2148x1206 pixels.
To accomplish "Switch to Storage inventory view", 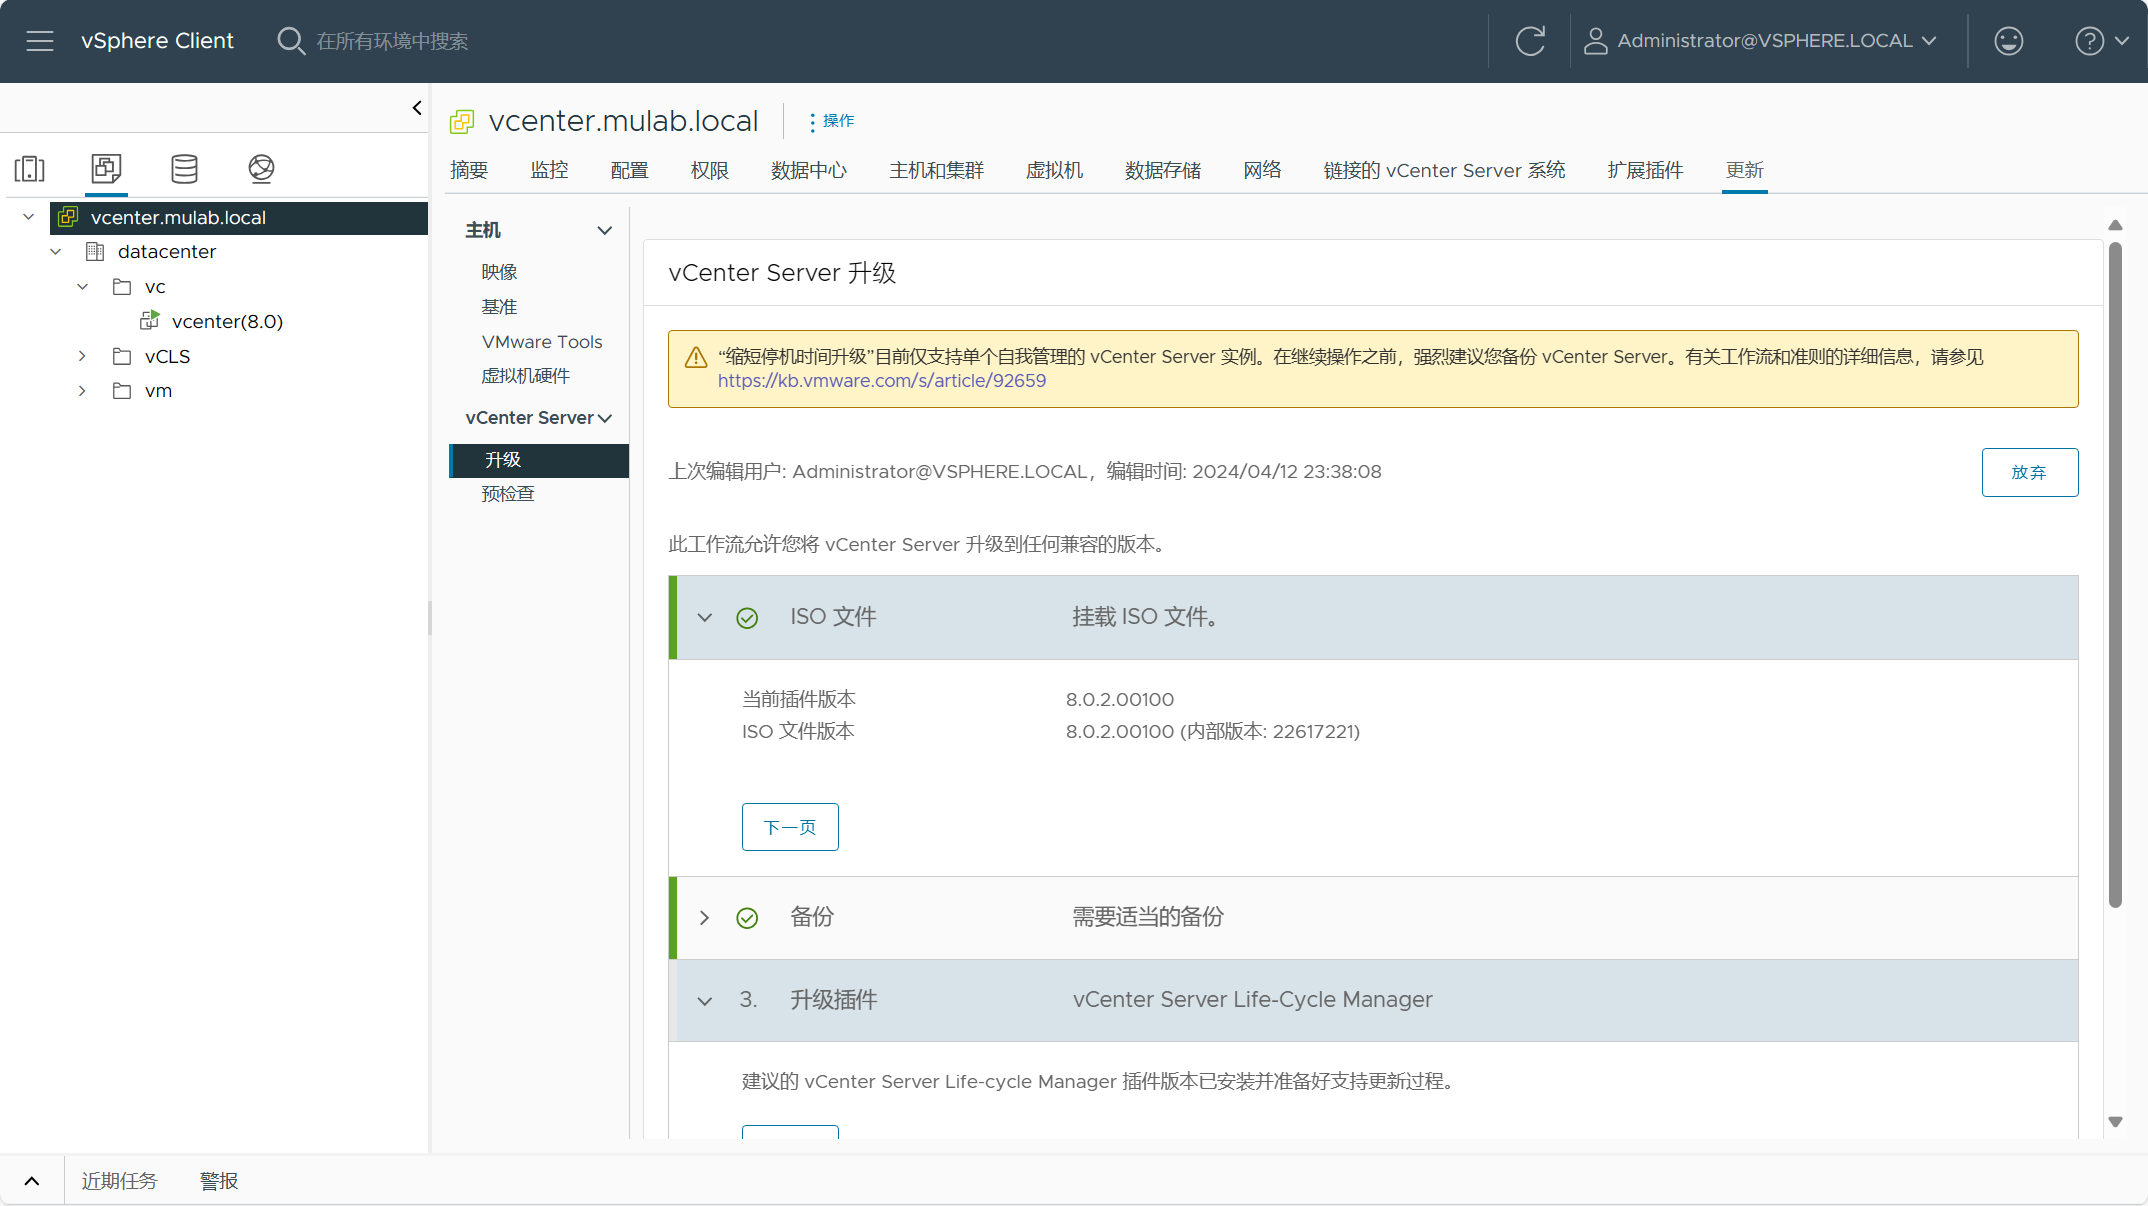I will click(184, 168).
